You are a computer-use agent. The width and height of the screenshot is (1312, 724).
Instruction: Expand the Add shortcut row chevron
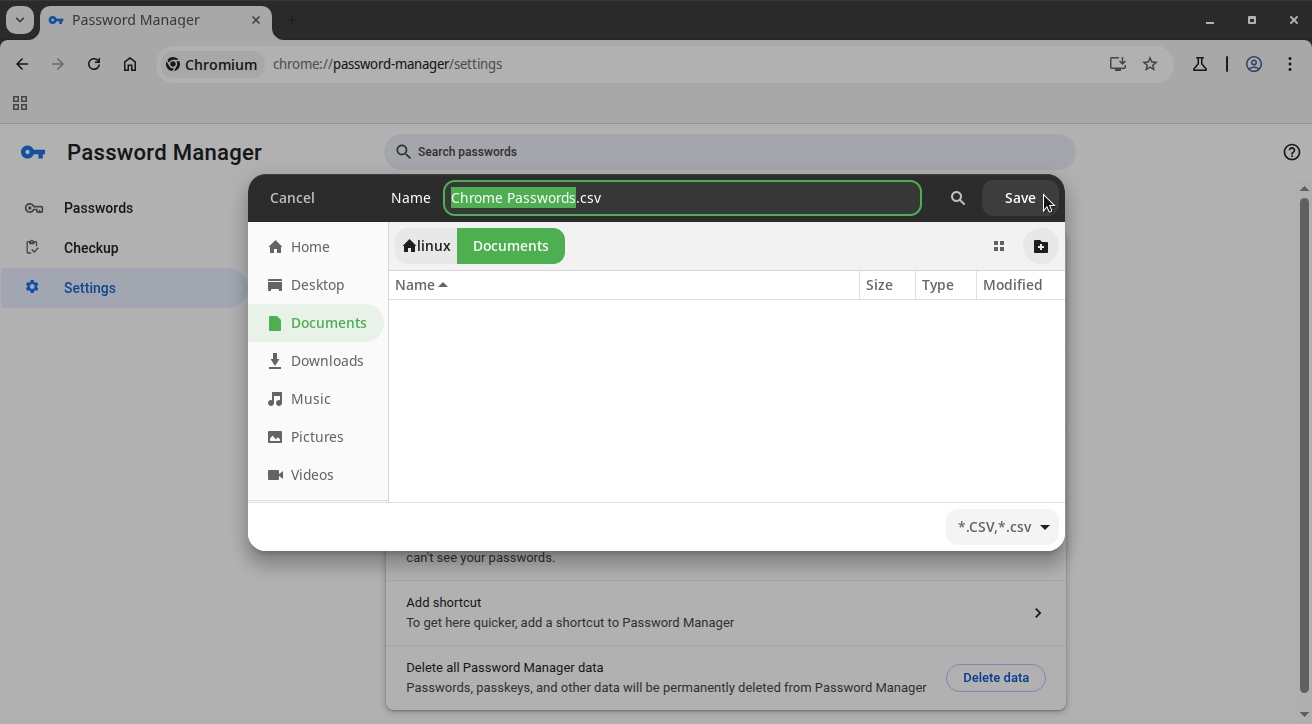pyautogui.click(x=1038, y=613)
